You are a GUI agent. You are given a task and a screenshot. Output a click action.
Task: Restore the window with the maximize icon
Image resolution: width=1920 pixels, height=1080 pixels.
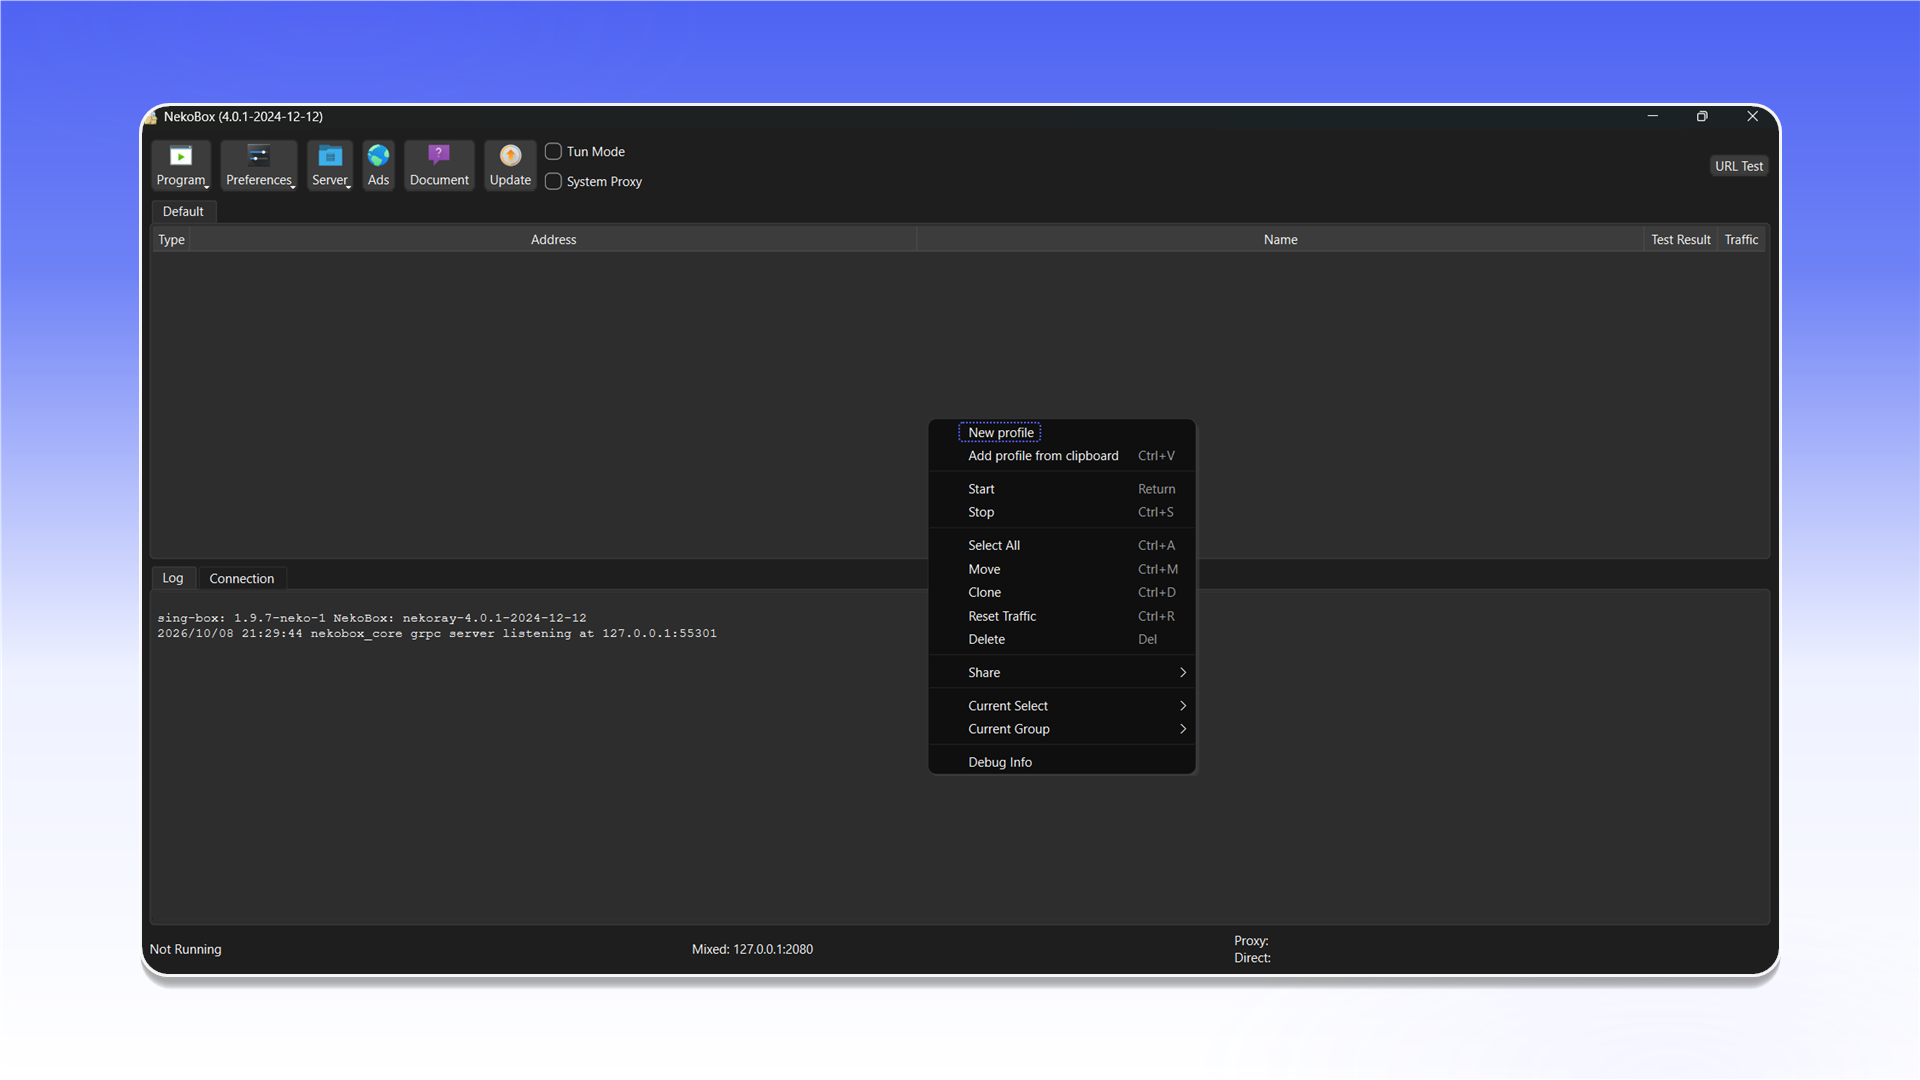tap(1702, 116)
